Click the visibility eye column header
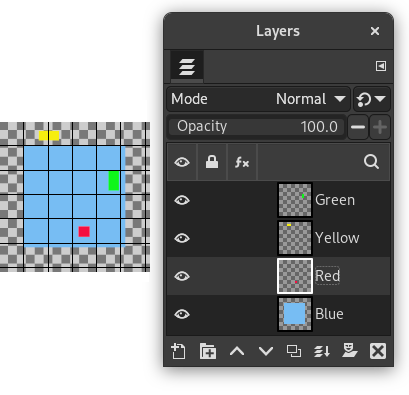Image resolution: width=409 pixels, height=395 pixels. tap(182, 162)
